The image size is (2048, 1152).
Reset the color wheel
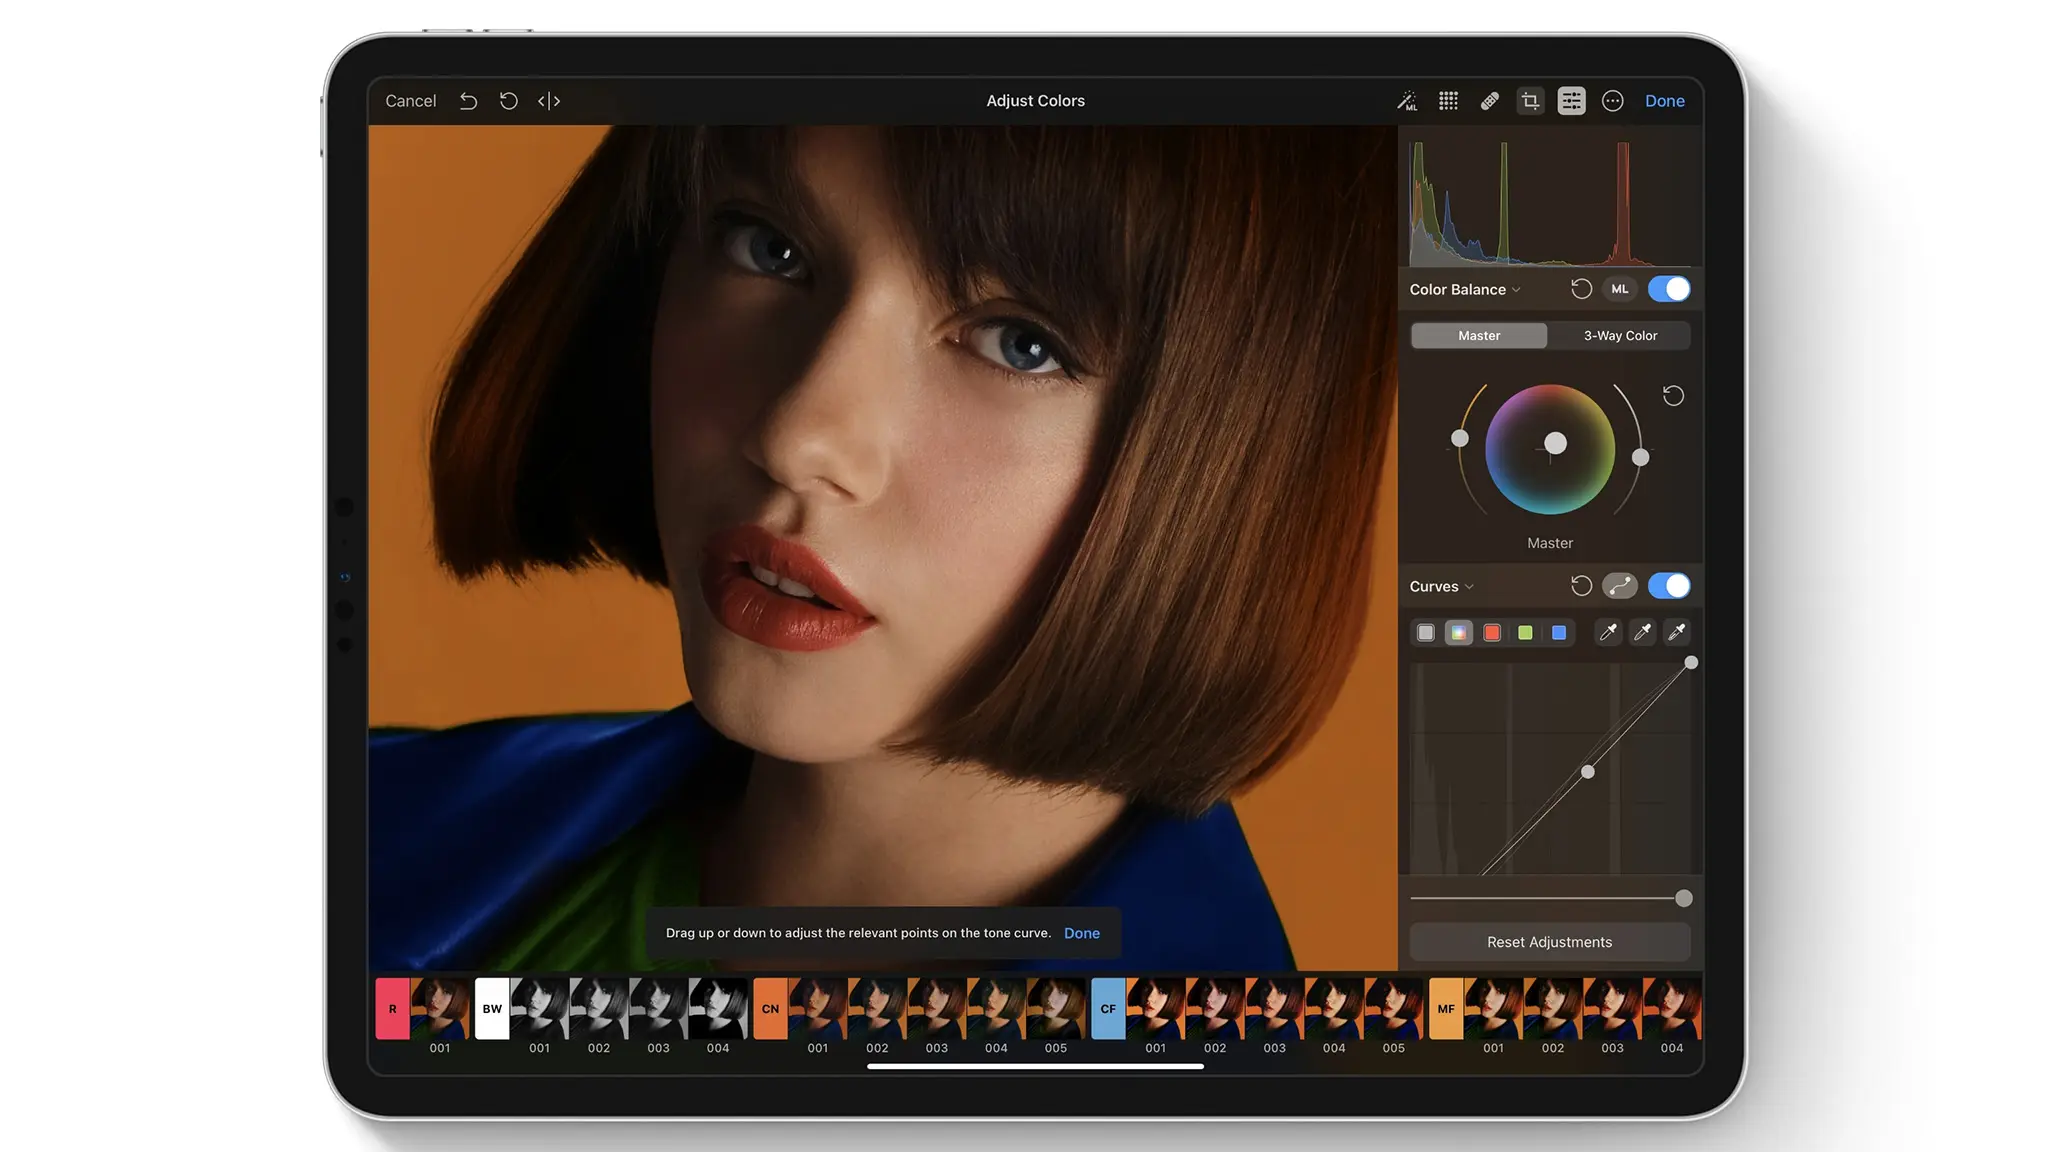pos(1673,396)
